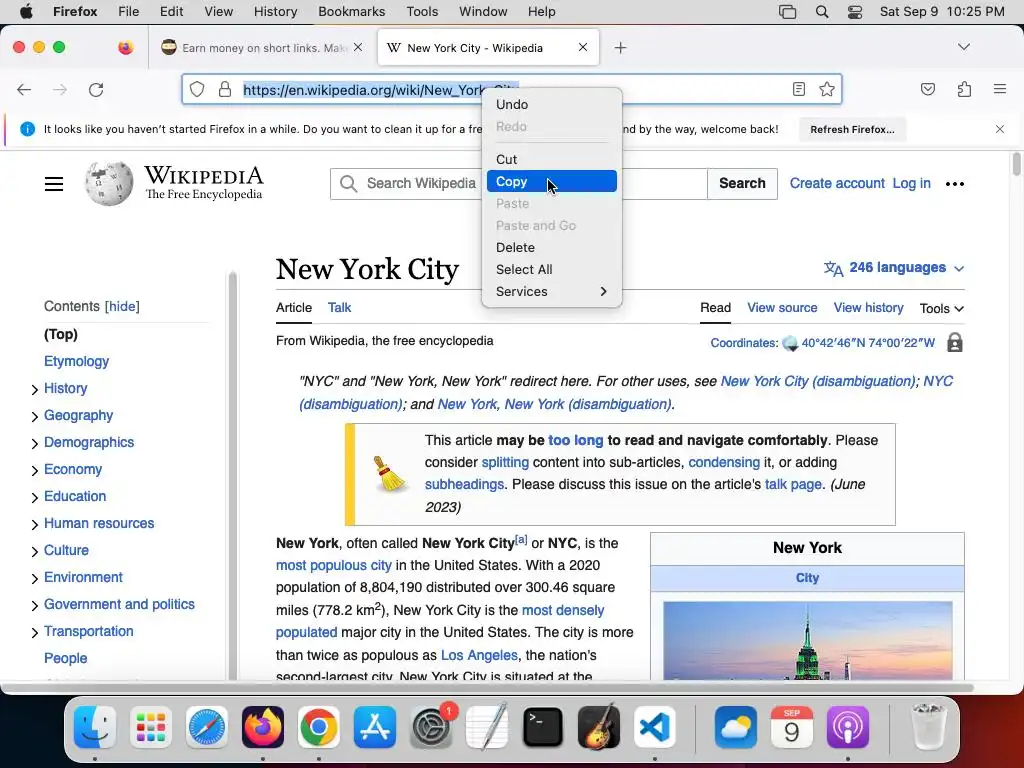Open Visual Studio Code from the Dock
Viewport: 1024px width, 768px height.
(654, 727)
